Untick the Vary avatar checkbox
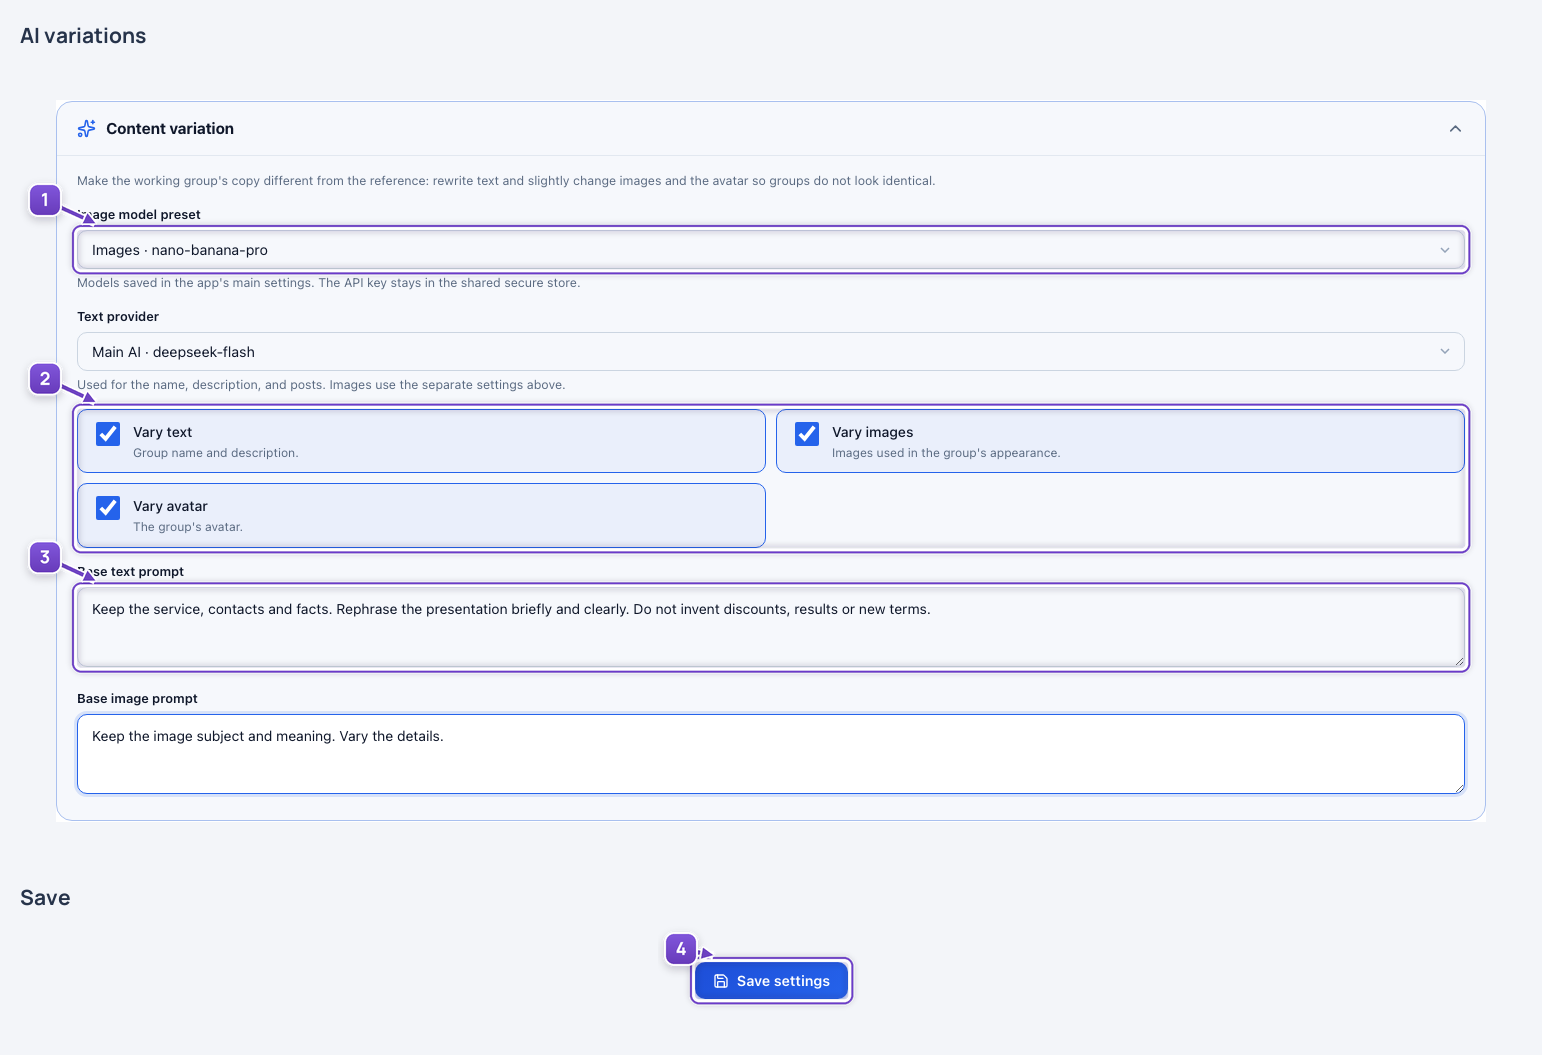This screenshot has width=1542, height=1055. point(108,508)
